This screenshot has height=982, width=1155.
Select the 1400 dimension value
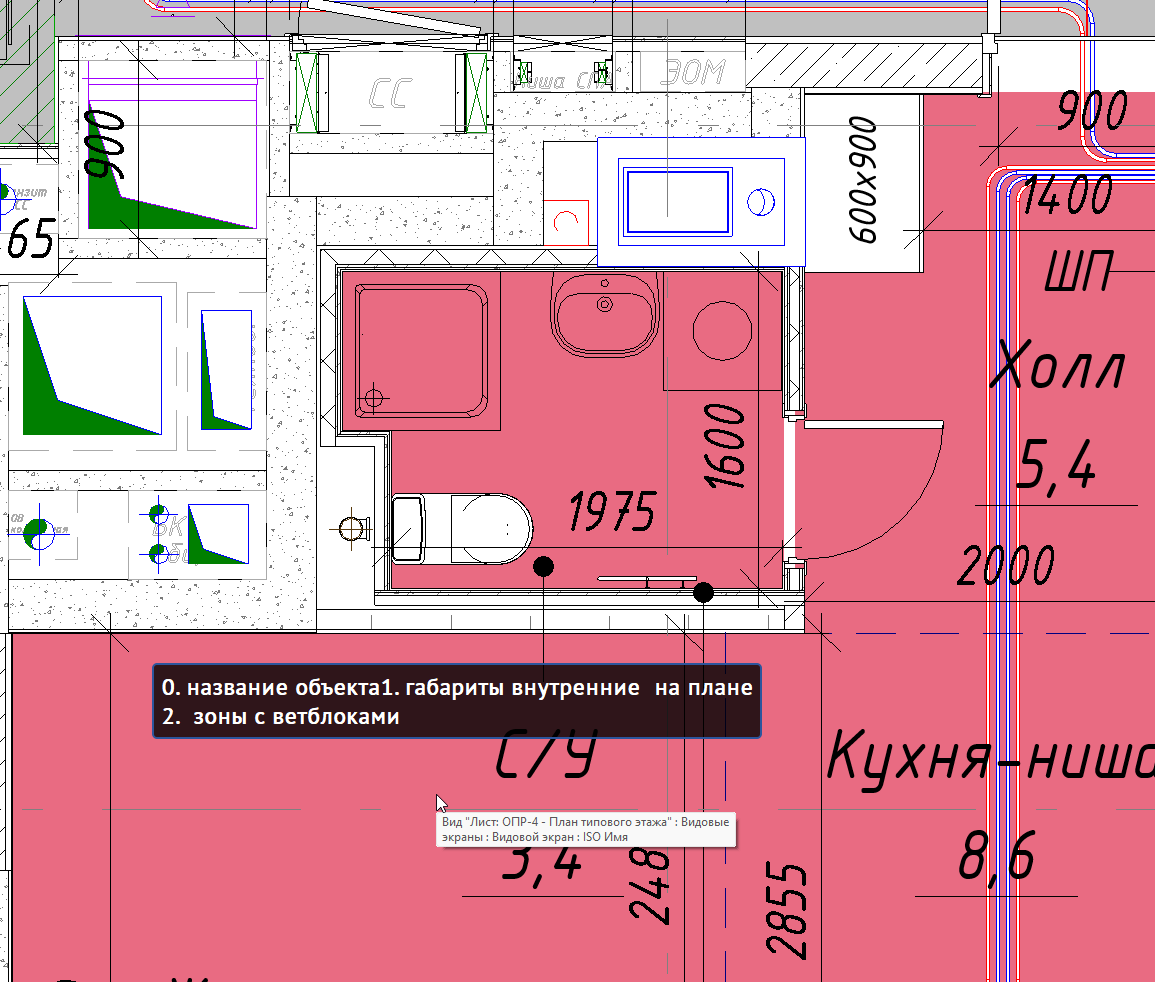click(1068, 194)
